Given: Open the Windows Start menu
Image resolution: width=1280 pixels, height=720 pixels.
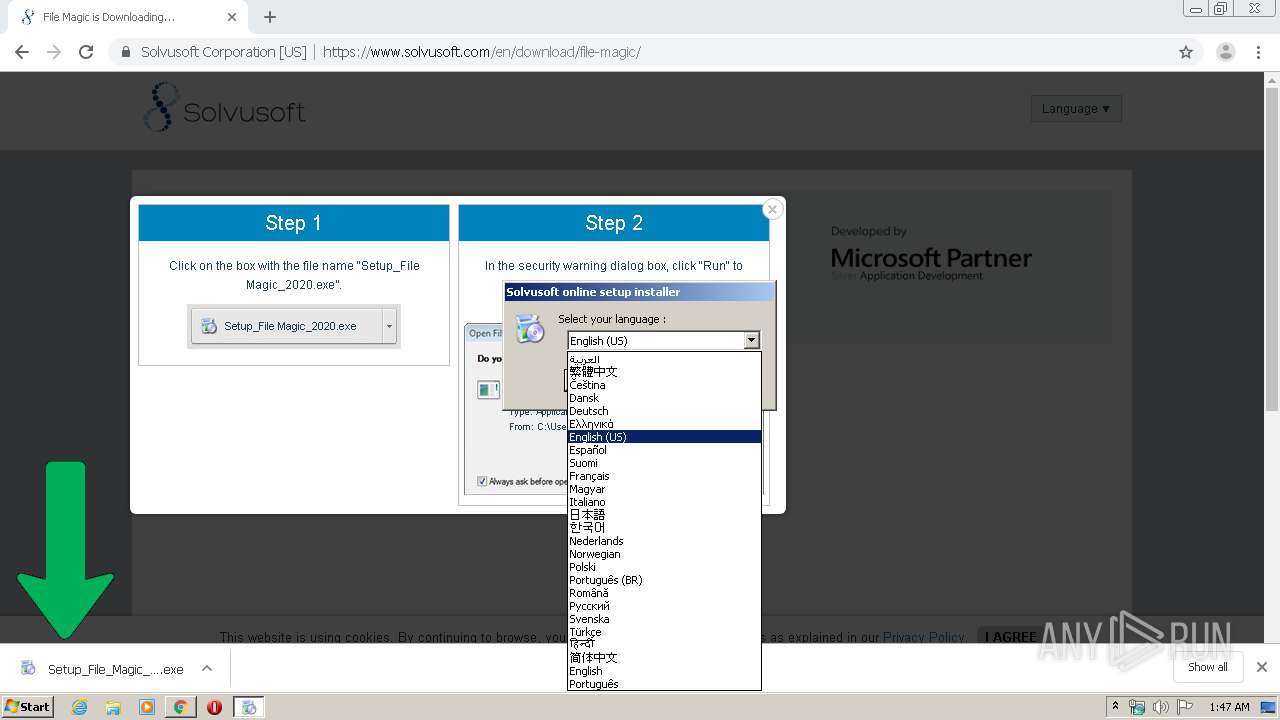Looking at the screenshot, I should 28,707.
